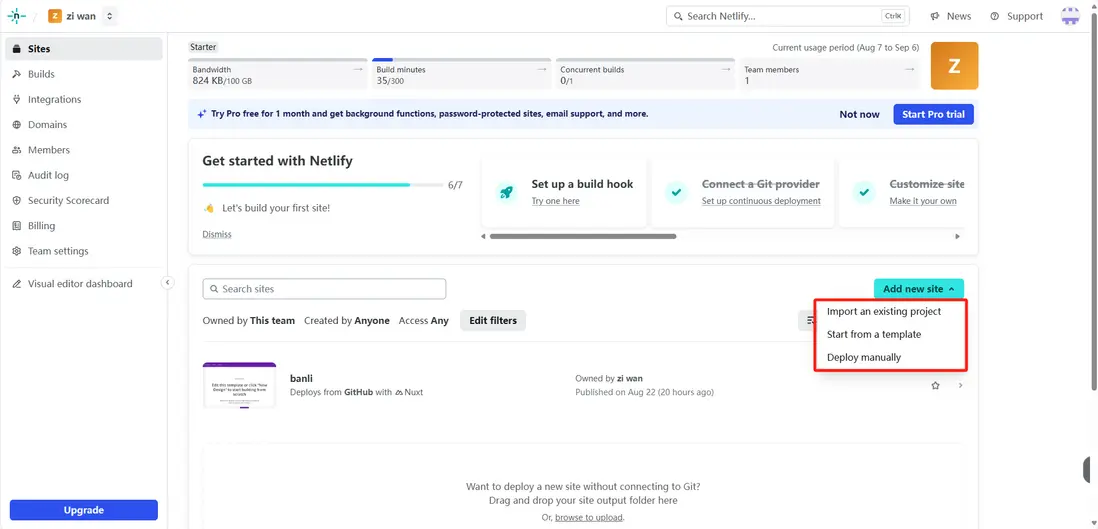The image size is (1098, 529).
Task: Click the News megaphone icon
Action: (x=935, y=16)
